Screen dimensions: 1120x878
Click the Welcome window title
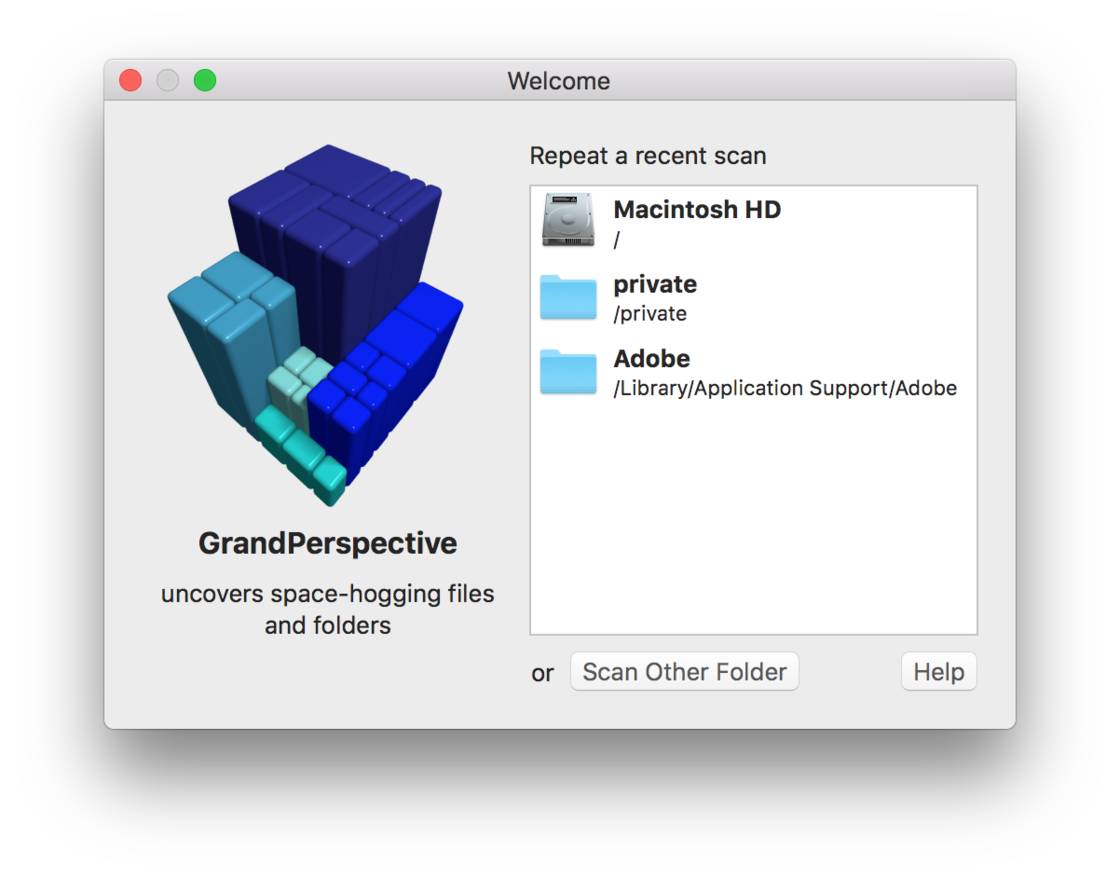tap(559, 81)
